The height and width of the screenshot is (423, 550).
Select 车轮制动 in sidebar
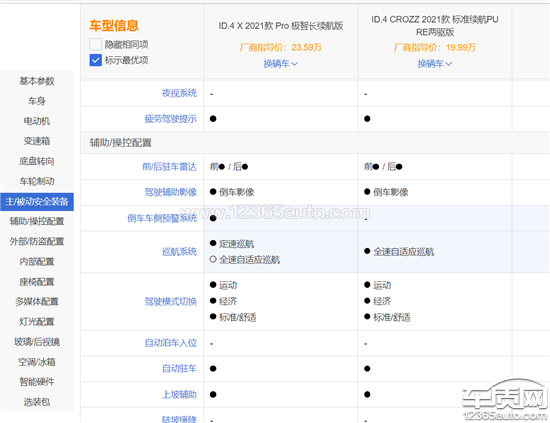coord(37,181)
